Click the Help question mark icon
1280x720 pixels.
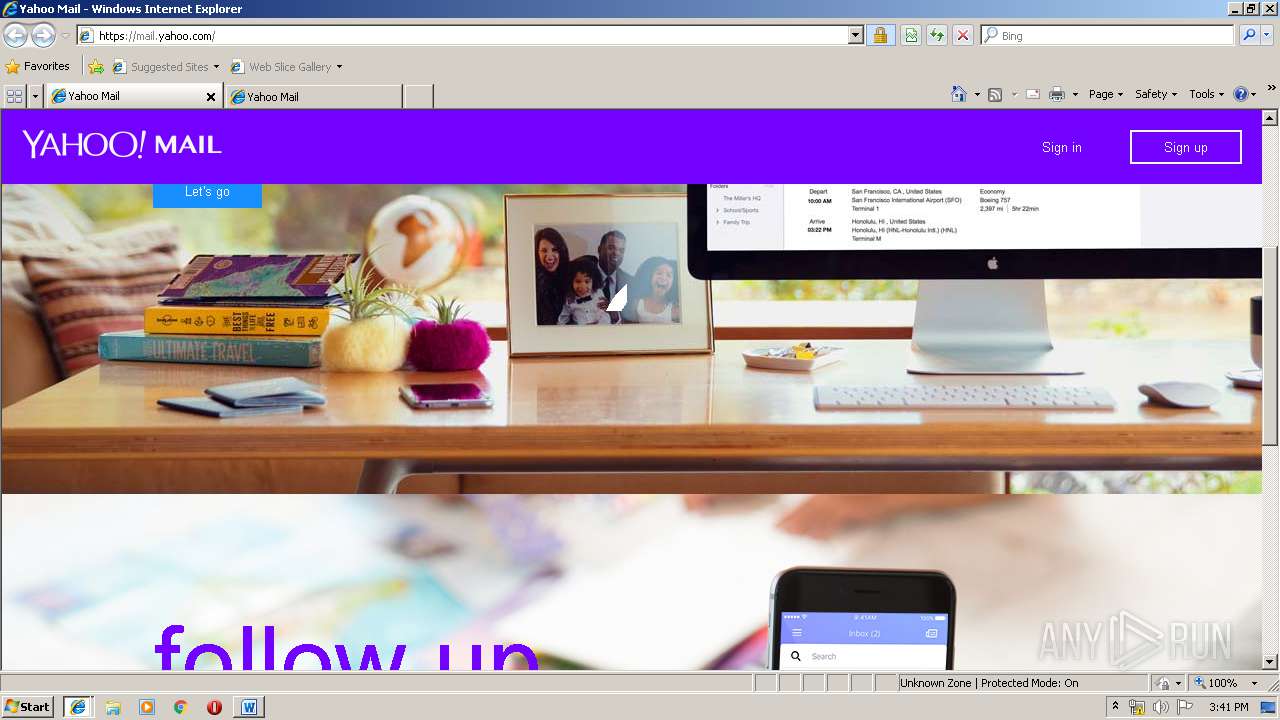(x=1241, y=94)
